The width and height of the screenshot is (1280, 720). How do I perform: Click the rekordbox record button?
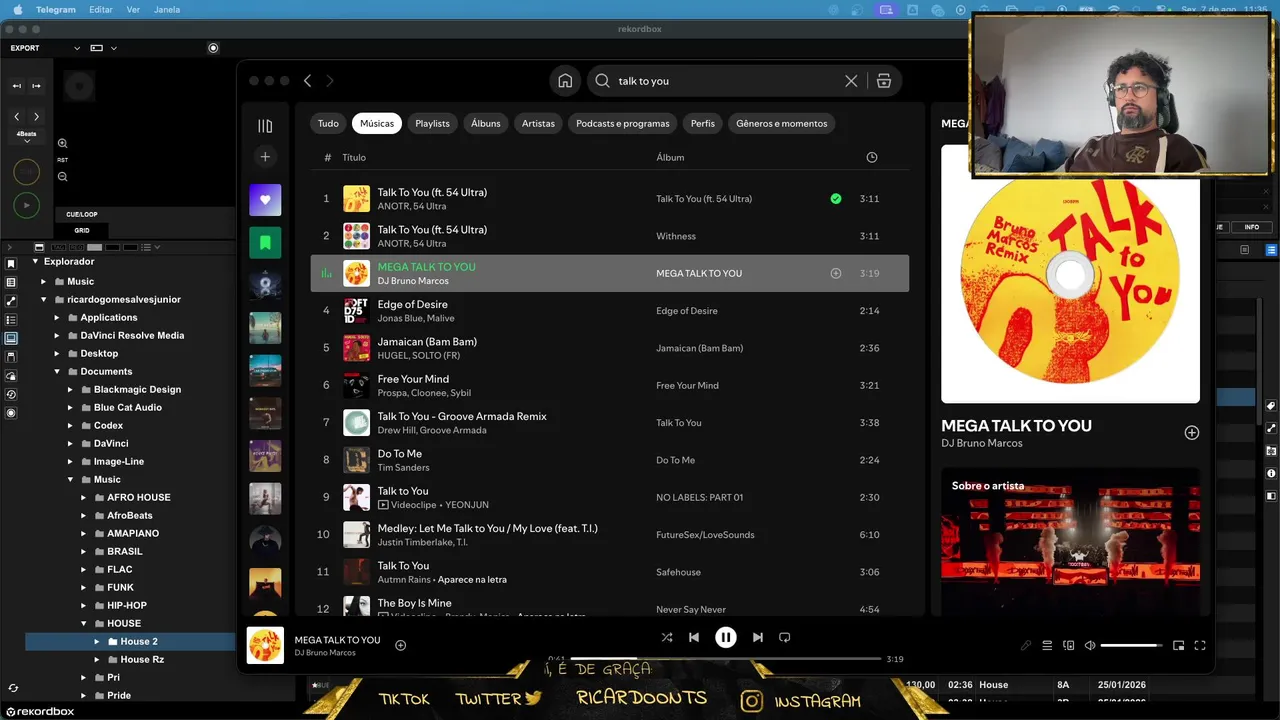213,48
